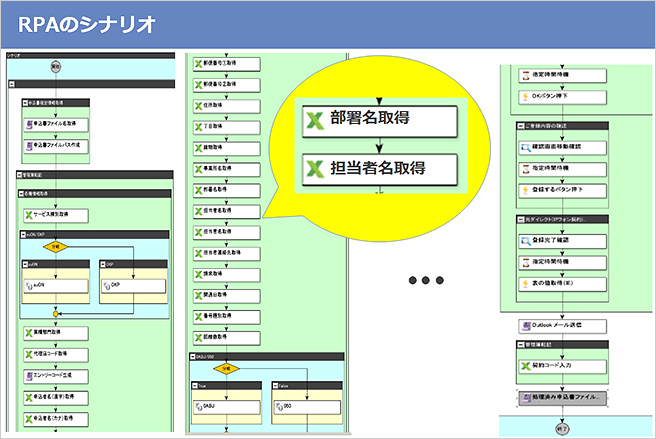Click the 登録するボタン押下 lightning icon
The image size is (656, 439).
(526, 188)
